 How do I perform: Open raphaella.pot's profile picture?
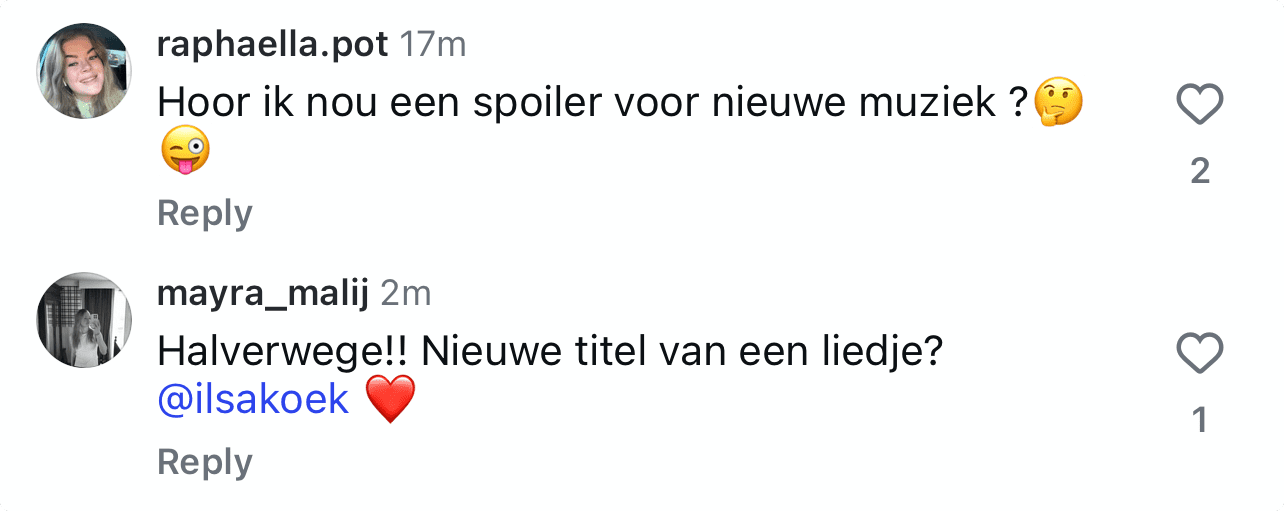click(x=84, y=71)
